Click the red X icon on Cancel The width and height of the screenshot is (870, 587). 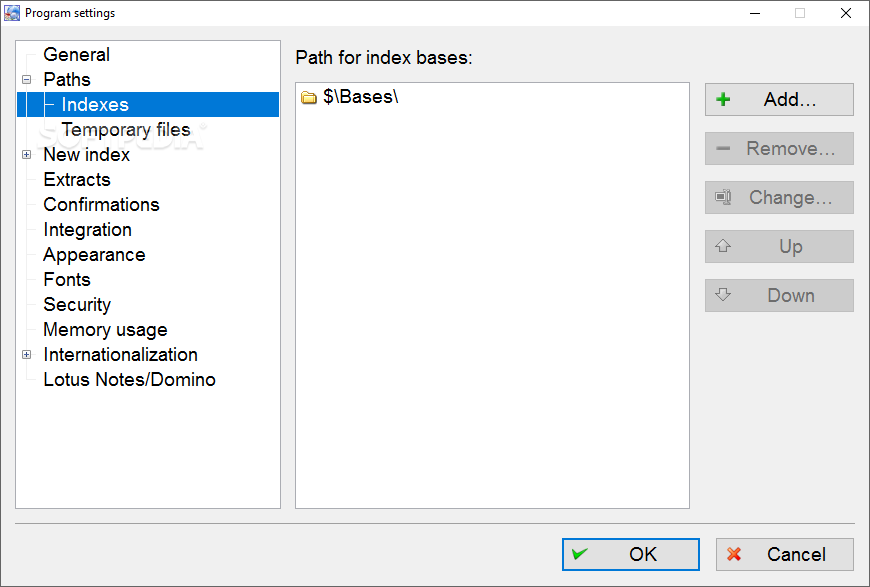(x=734, y=554)
